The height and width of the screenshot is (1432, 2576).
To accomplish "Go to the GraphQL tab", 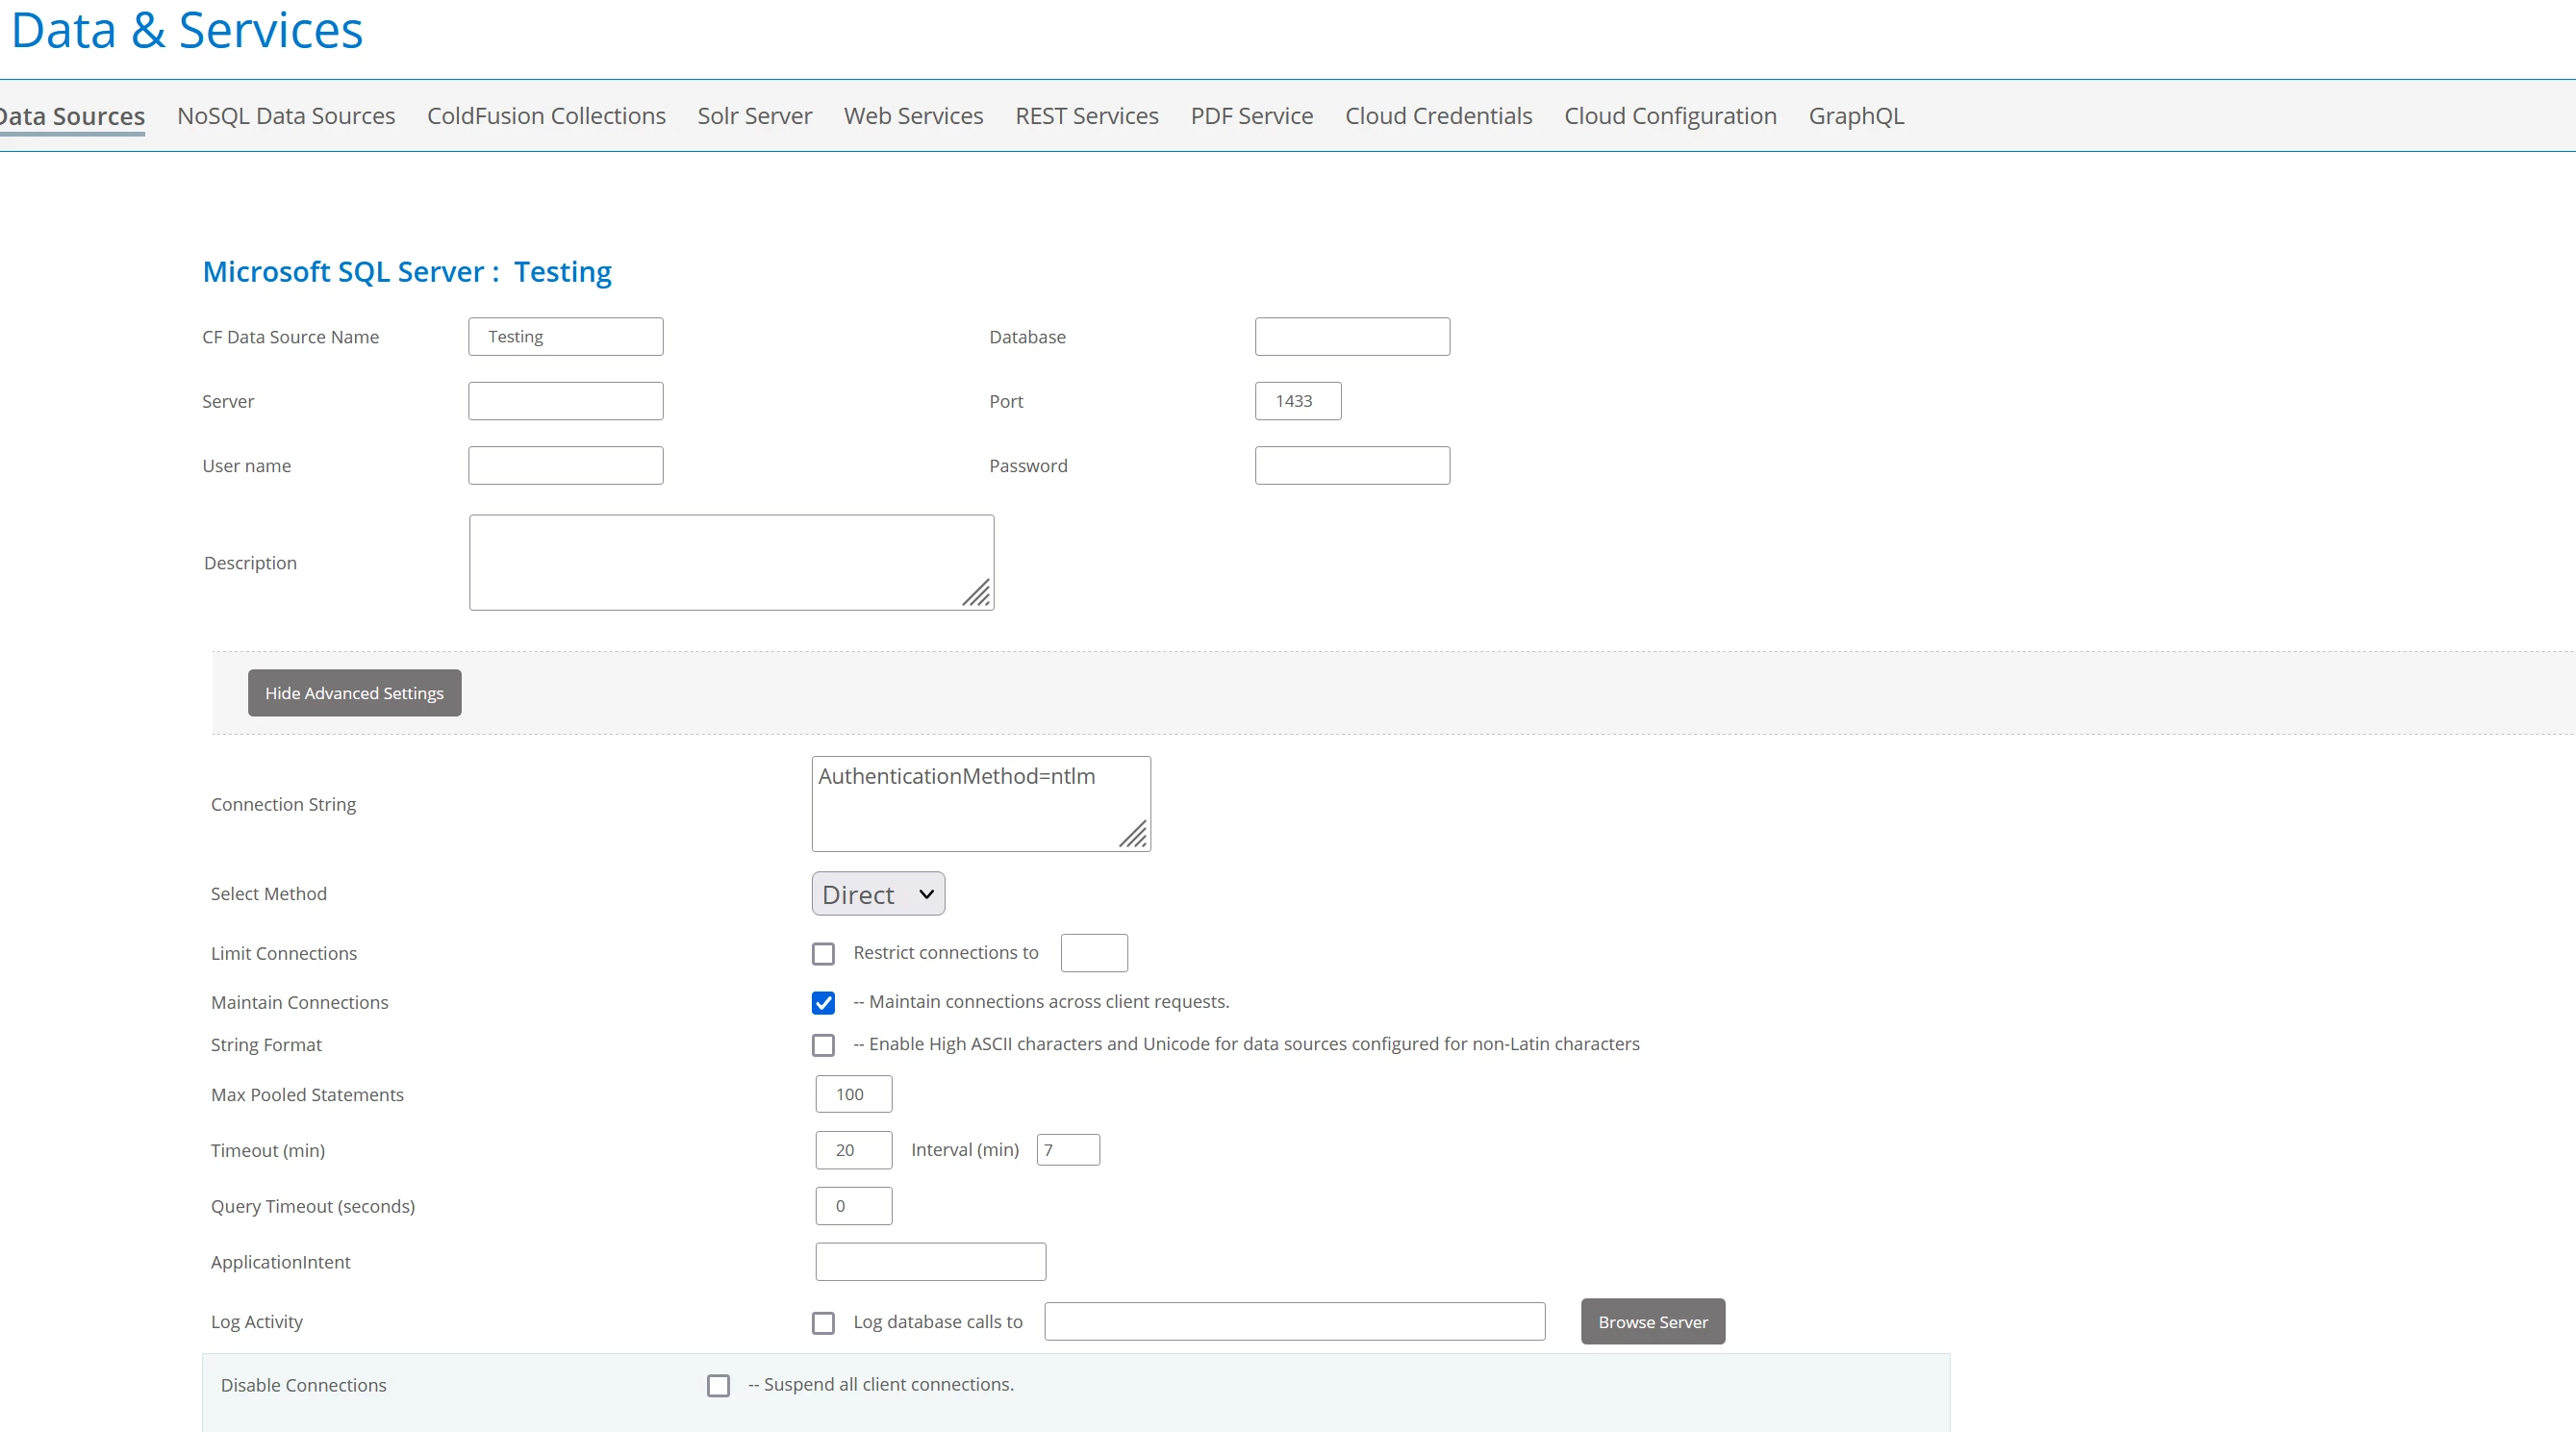I will coord(1856,116).
